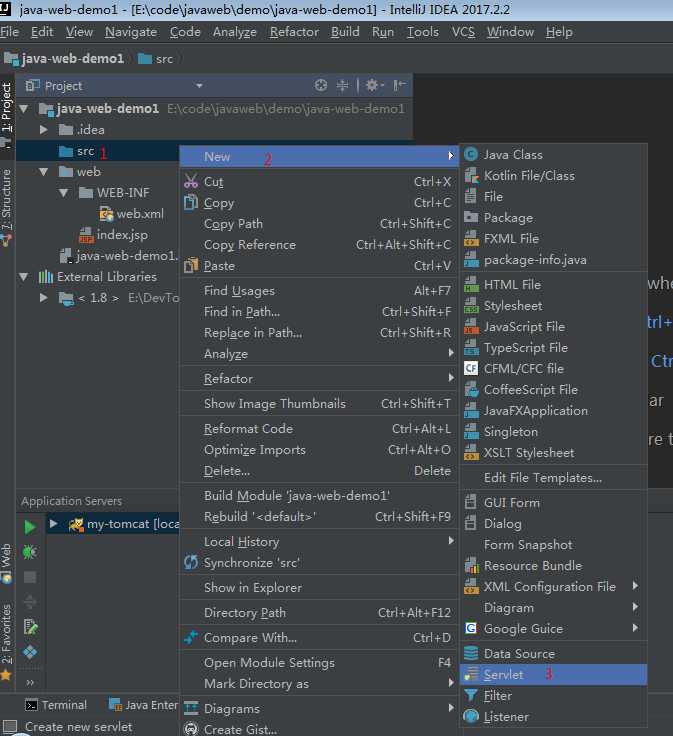Image resolution: width=673 pixels, height=736 pixels.
Task: Click the stop square icon in Application Servers
Action: click(x=30, y=577)
